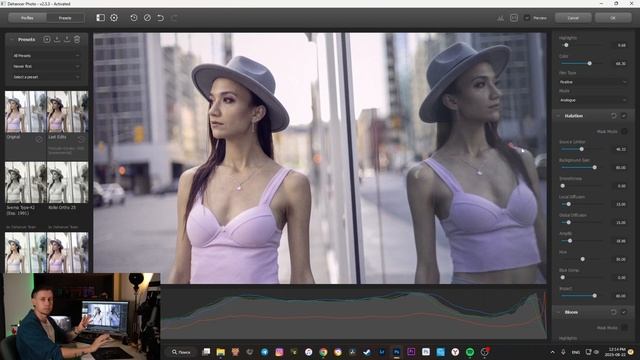Add new preset with plus icon
The width and height of the screenshot is (640, 360).
47,40
